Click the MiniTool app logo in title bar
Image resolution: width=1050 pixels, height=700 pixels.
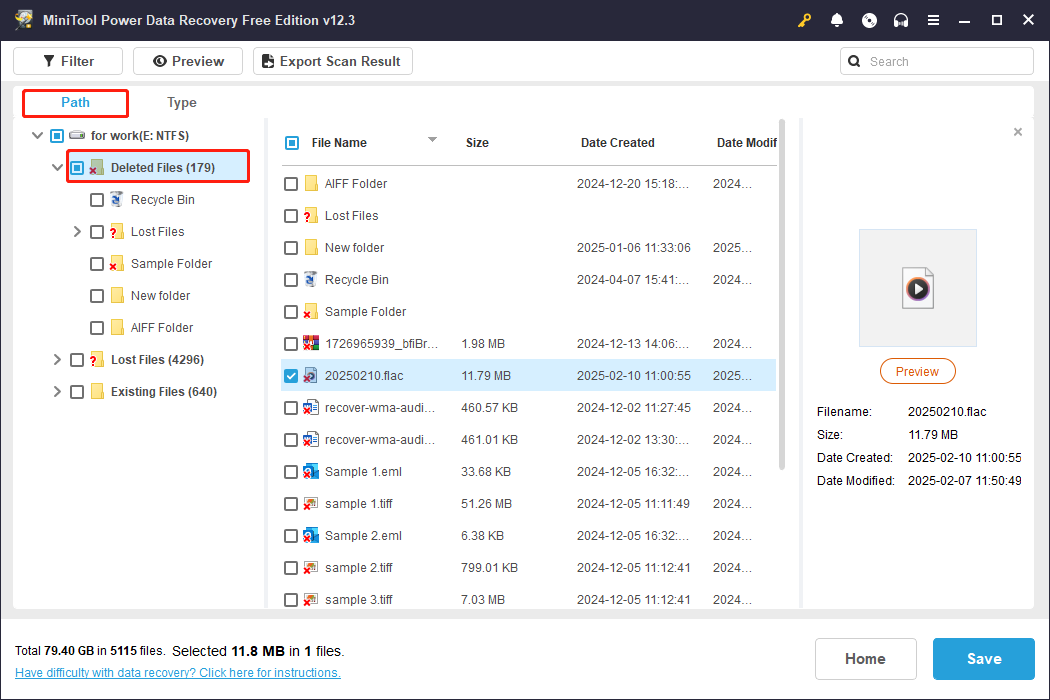pyautogui.click(x=24, y=19)
